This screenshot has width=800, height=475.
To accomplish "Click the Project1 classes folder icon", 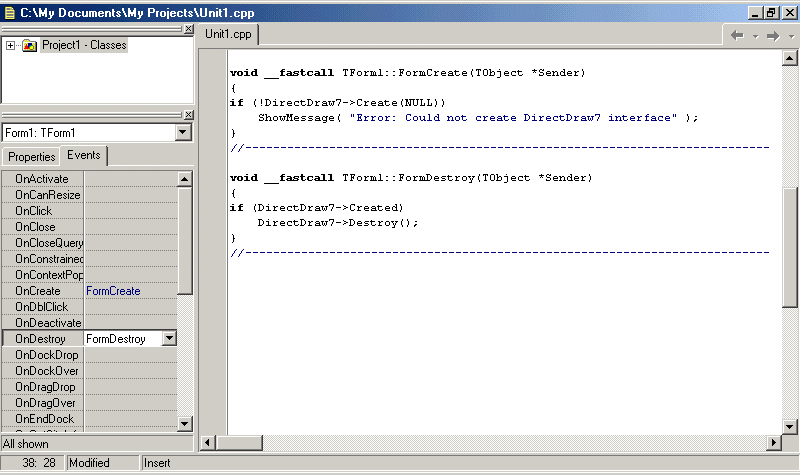I will click(29, 45).
